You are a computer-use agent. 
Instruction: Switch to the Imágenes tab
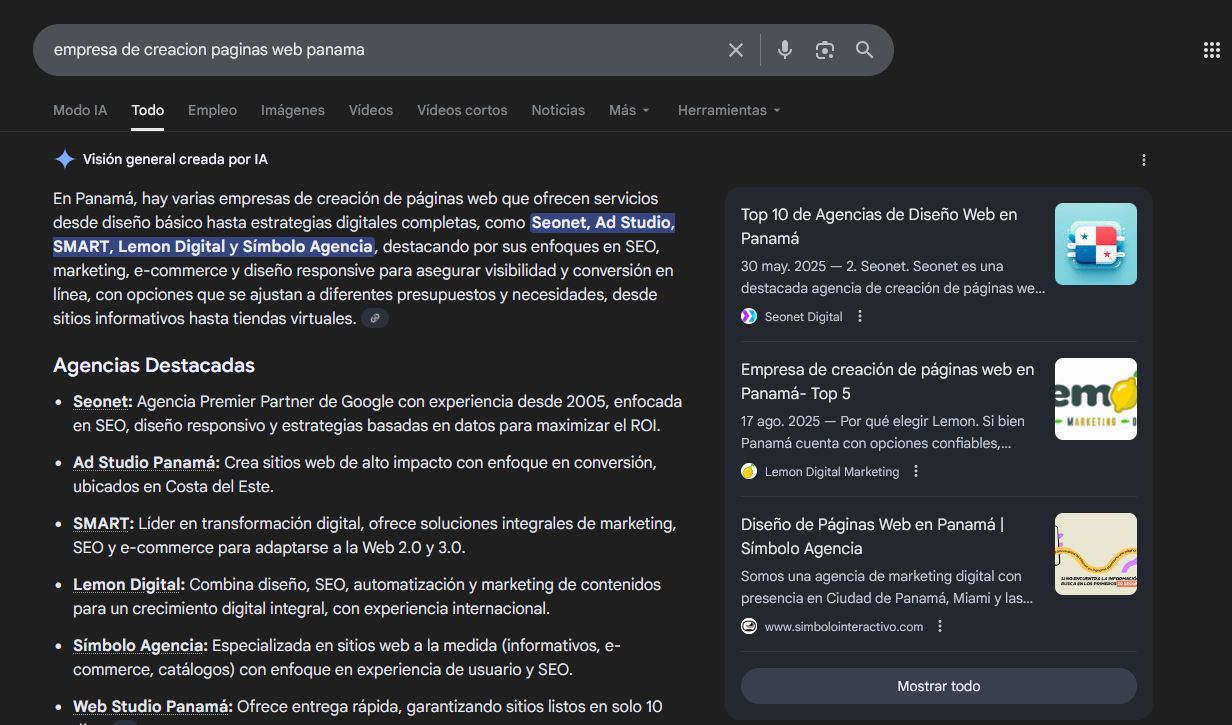(x=292, y=110)
